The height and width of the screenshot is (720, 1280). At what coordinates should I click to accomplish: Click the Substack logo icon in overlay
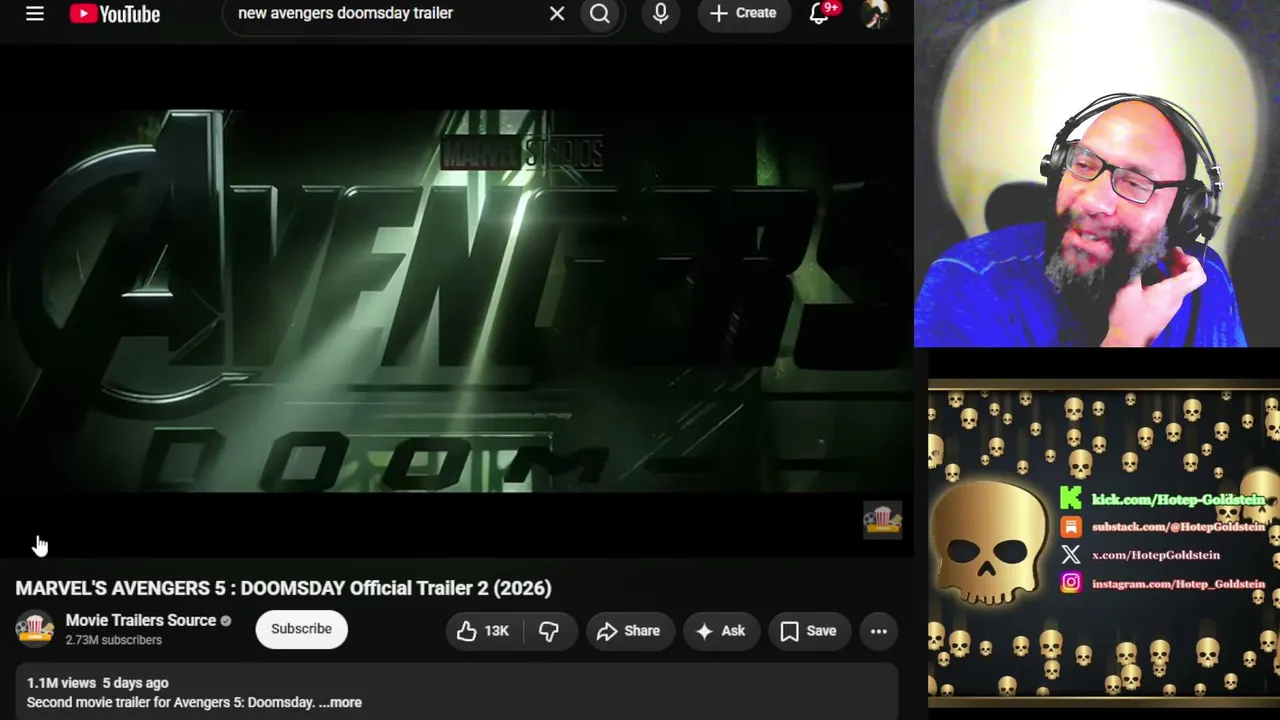[x=1071, y=526]
